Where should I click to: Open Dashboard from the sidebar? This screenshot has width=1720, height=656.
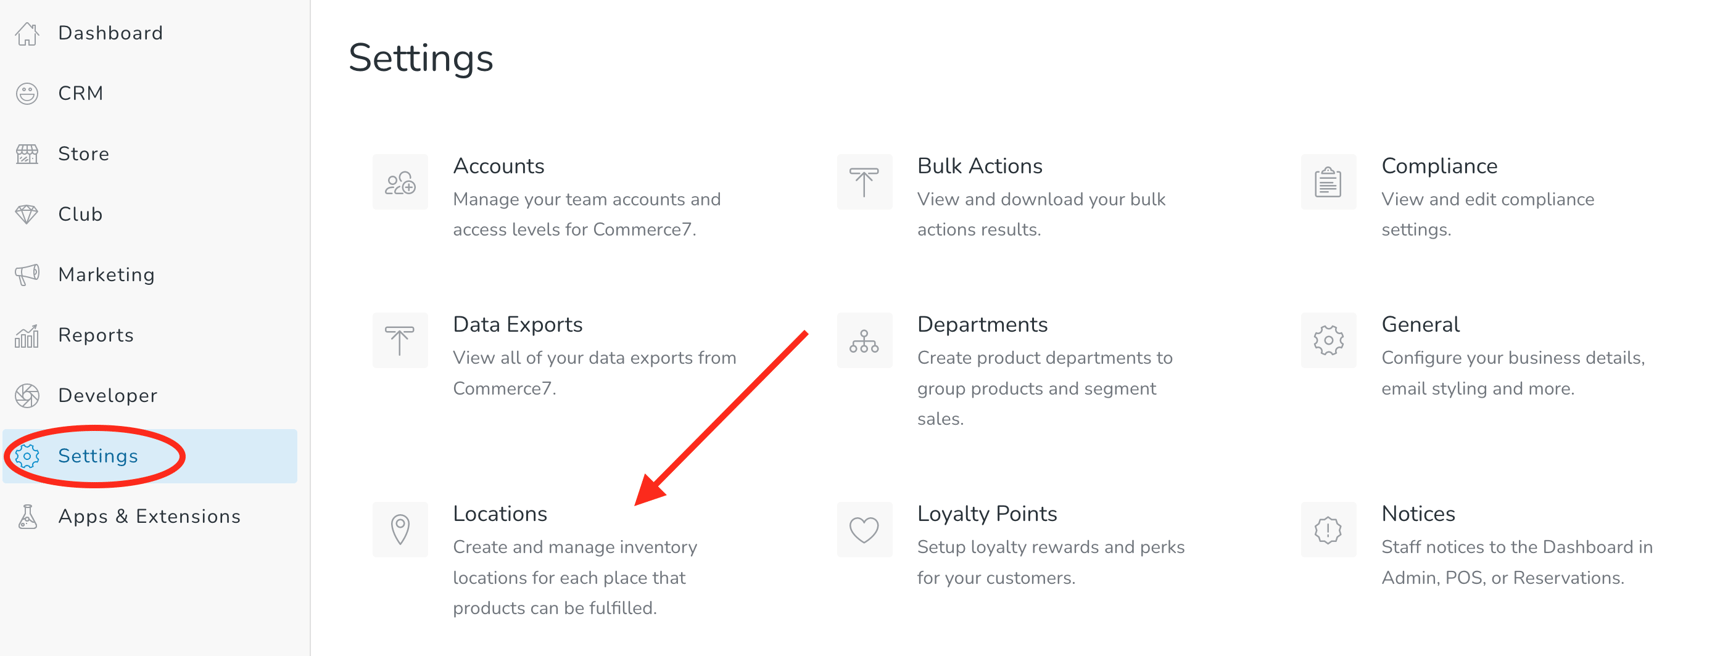tap(110, 33)
